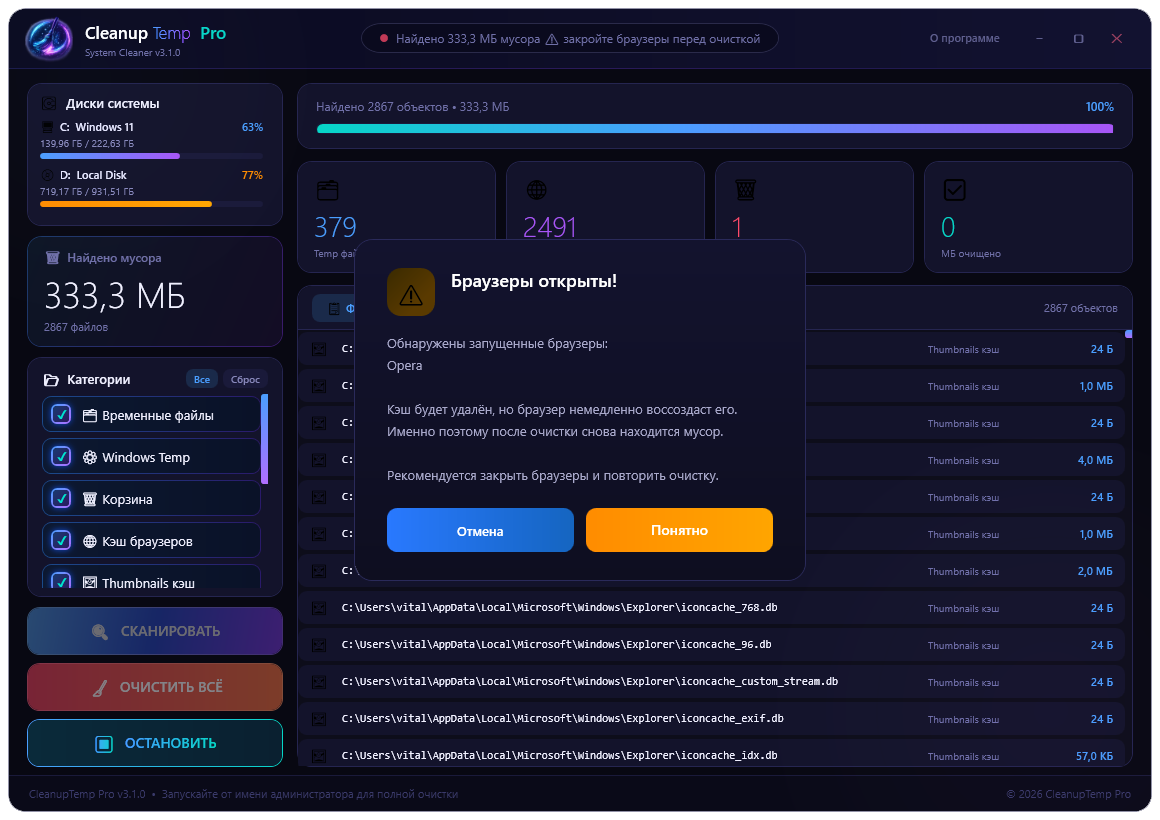Click globe icon above 2491 counter
The width and height of the screenshot is (1160, 820).
coord(536,190)
